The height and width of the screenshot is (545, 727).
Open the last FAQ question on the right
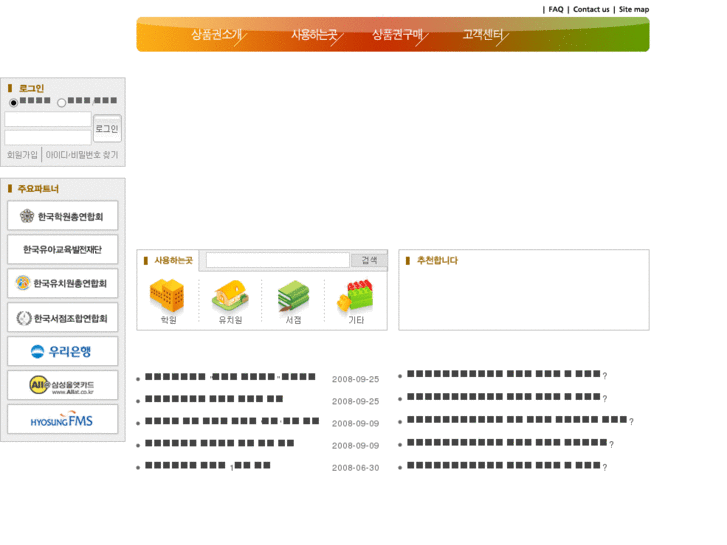(x=507, y=466)
